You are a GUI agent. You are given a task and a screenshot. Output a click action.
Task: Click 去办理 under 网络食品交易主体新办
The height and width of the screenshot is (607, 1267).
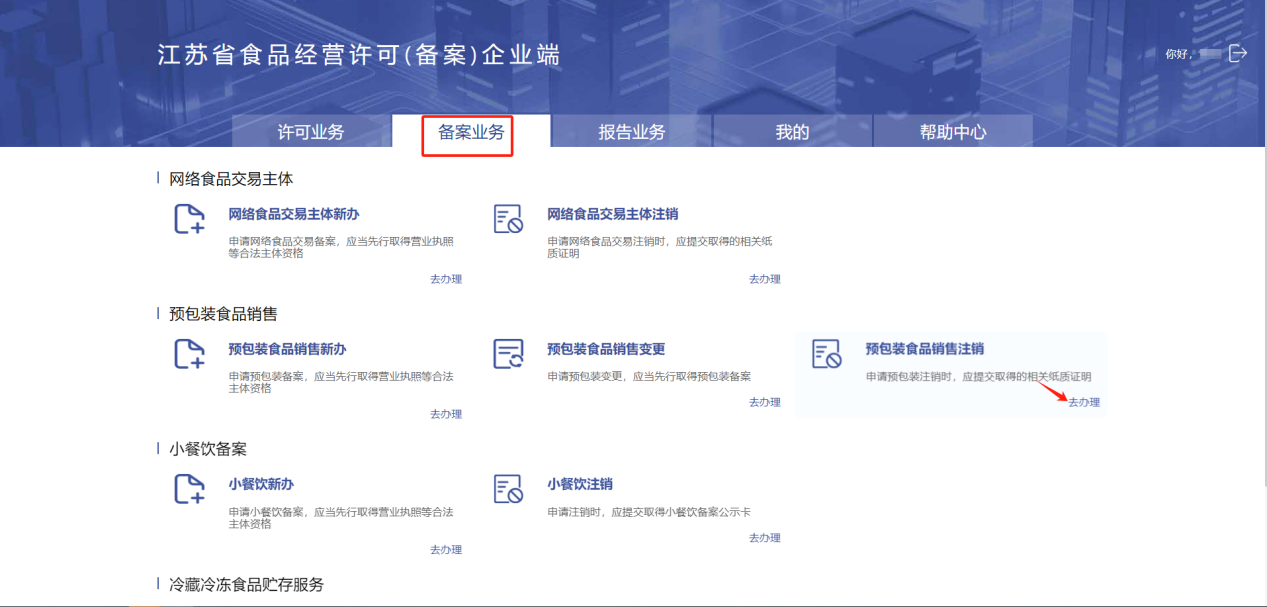pyautogui.click(x=446, y=279)
